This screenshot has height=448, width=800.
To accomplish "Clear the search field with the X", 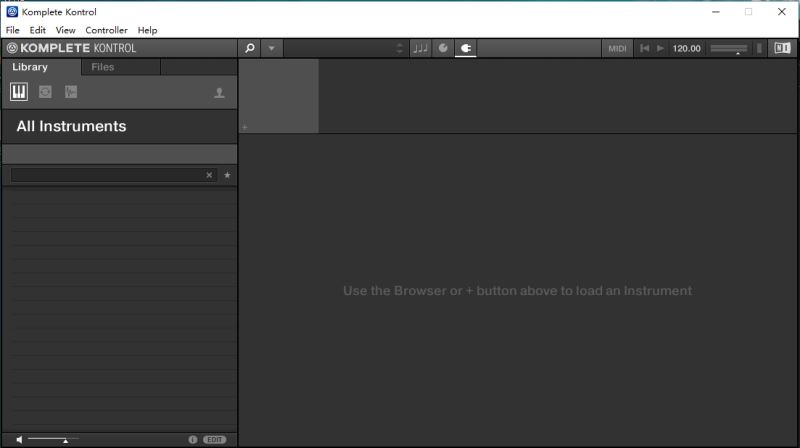I will [209, 175].
